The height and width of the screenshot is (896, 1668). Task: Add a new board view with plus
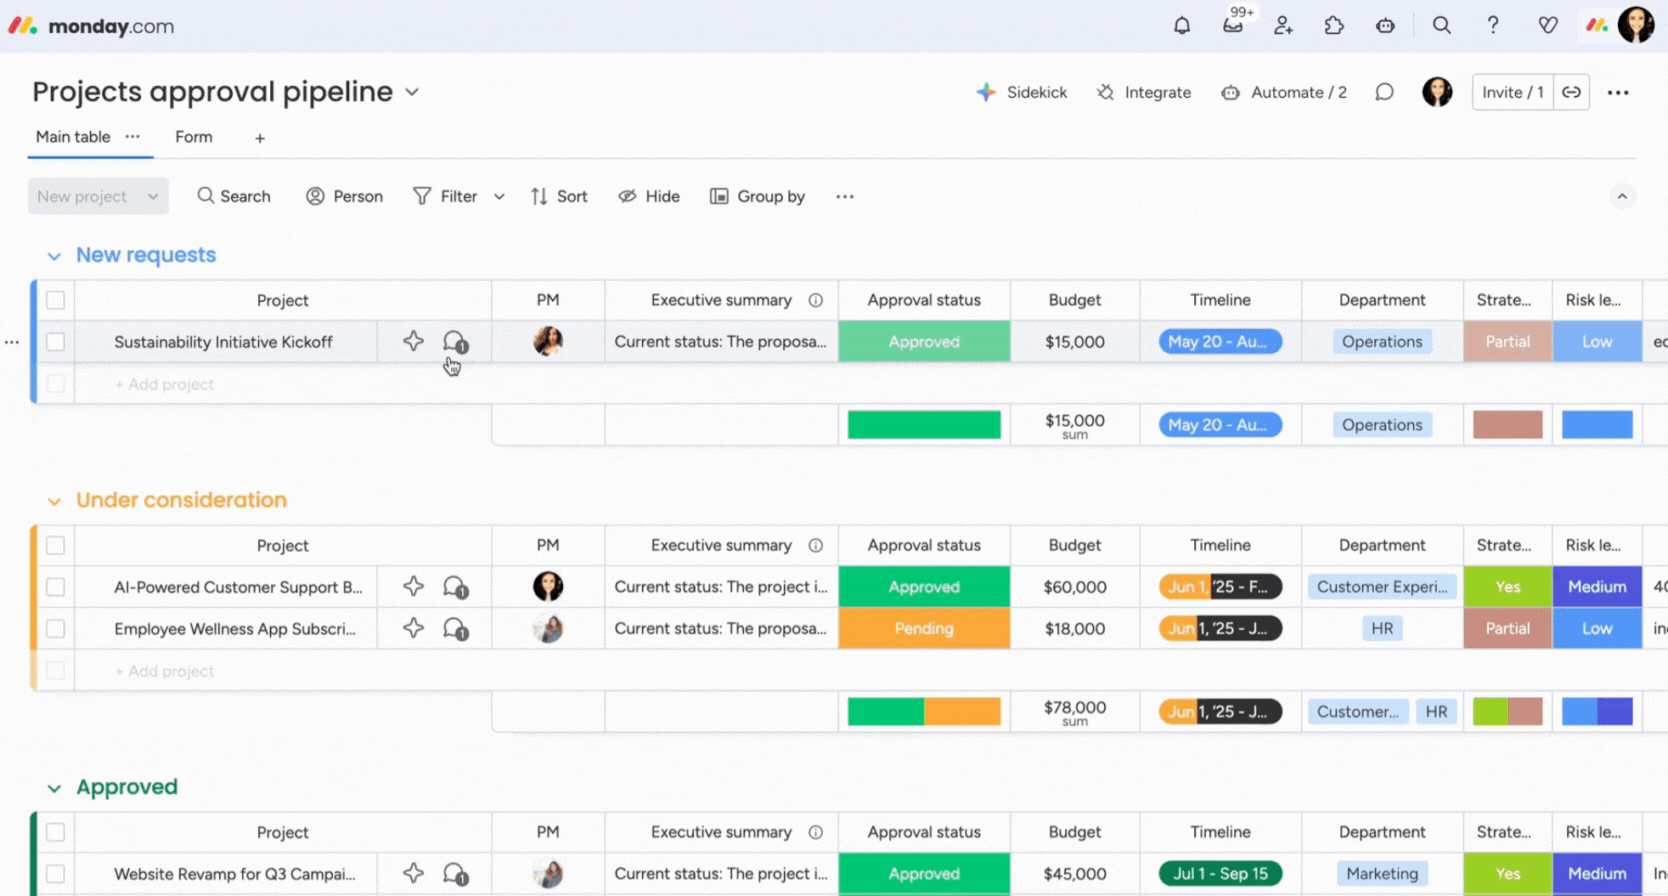pos(260,138)
